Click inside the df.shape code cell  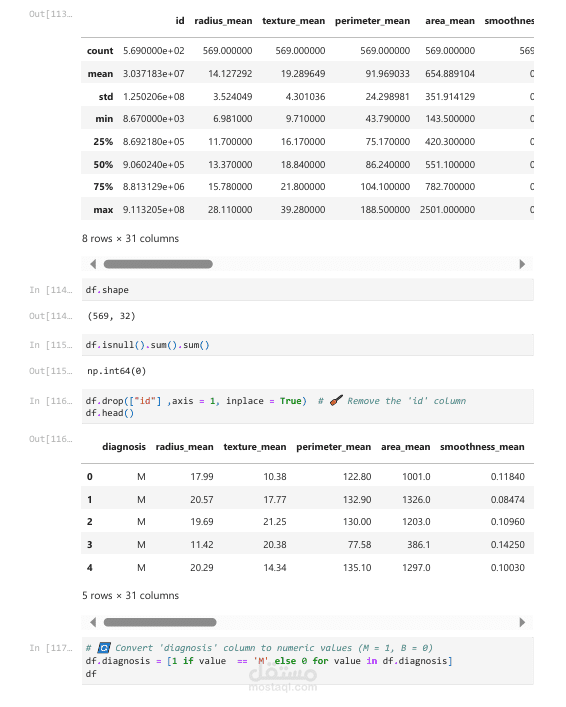click(308, 290)
